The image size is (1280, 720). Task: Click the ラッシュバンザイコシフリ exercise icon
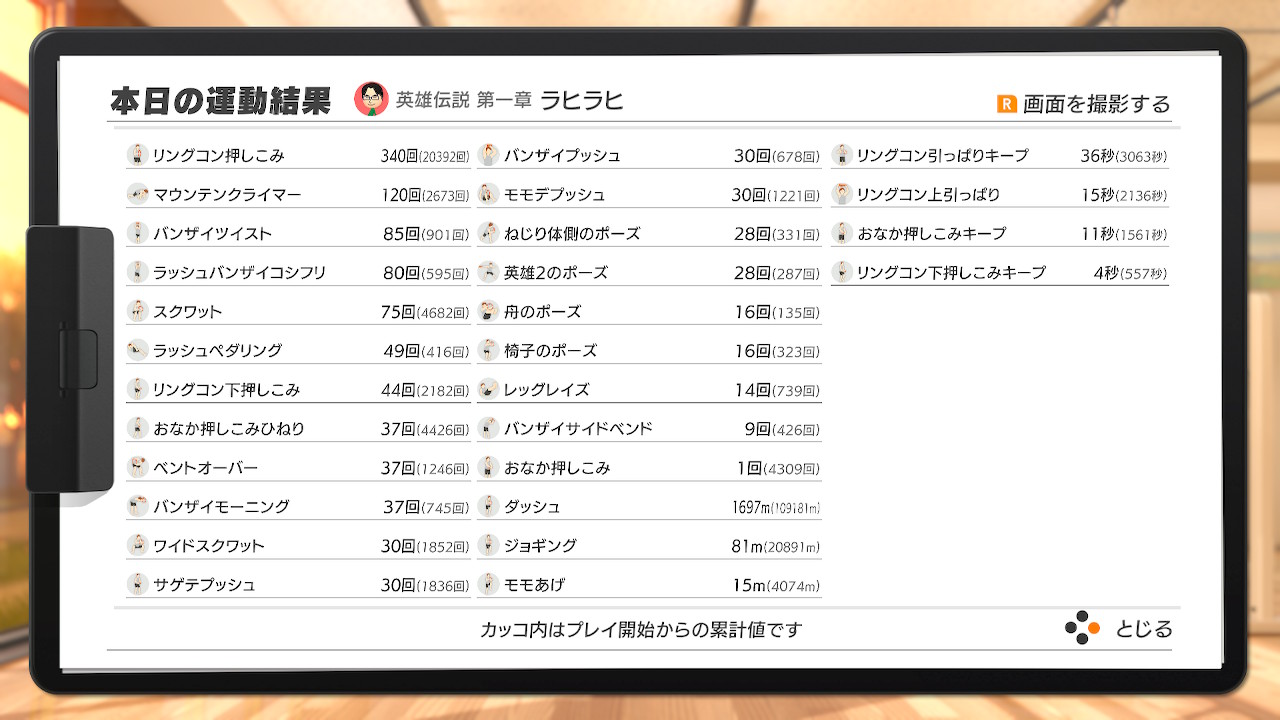[x=138, y=272]
